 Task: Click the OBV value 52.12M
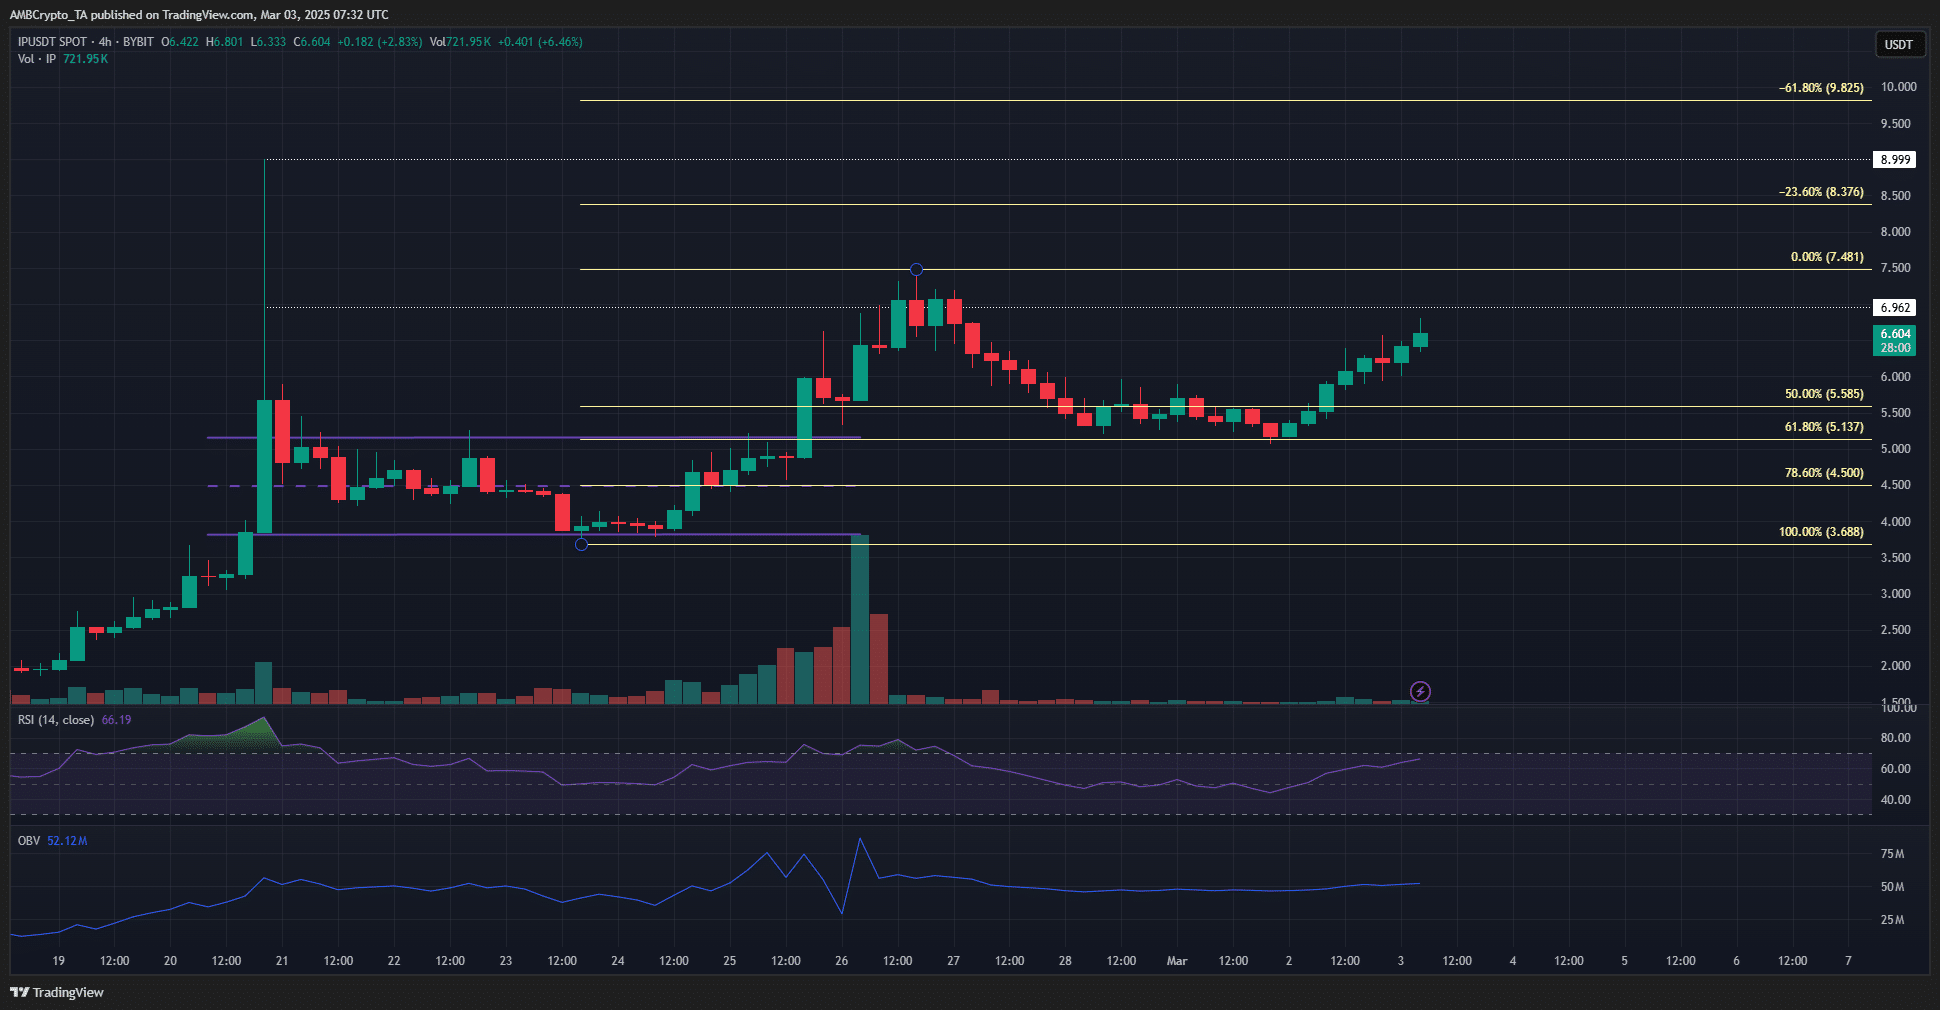pos(67,841)
